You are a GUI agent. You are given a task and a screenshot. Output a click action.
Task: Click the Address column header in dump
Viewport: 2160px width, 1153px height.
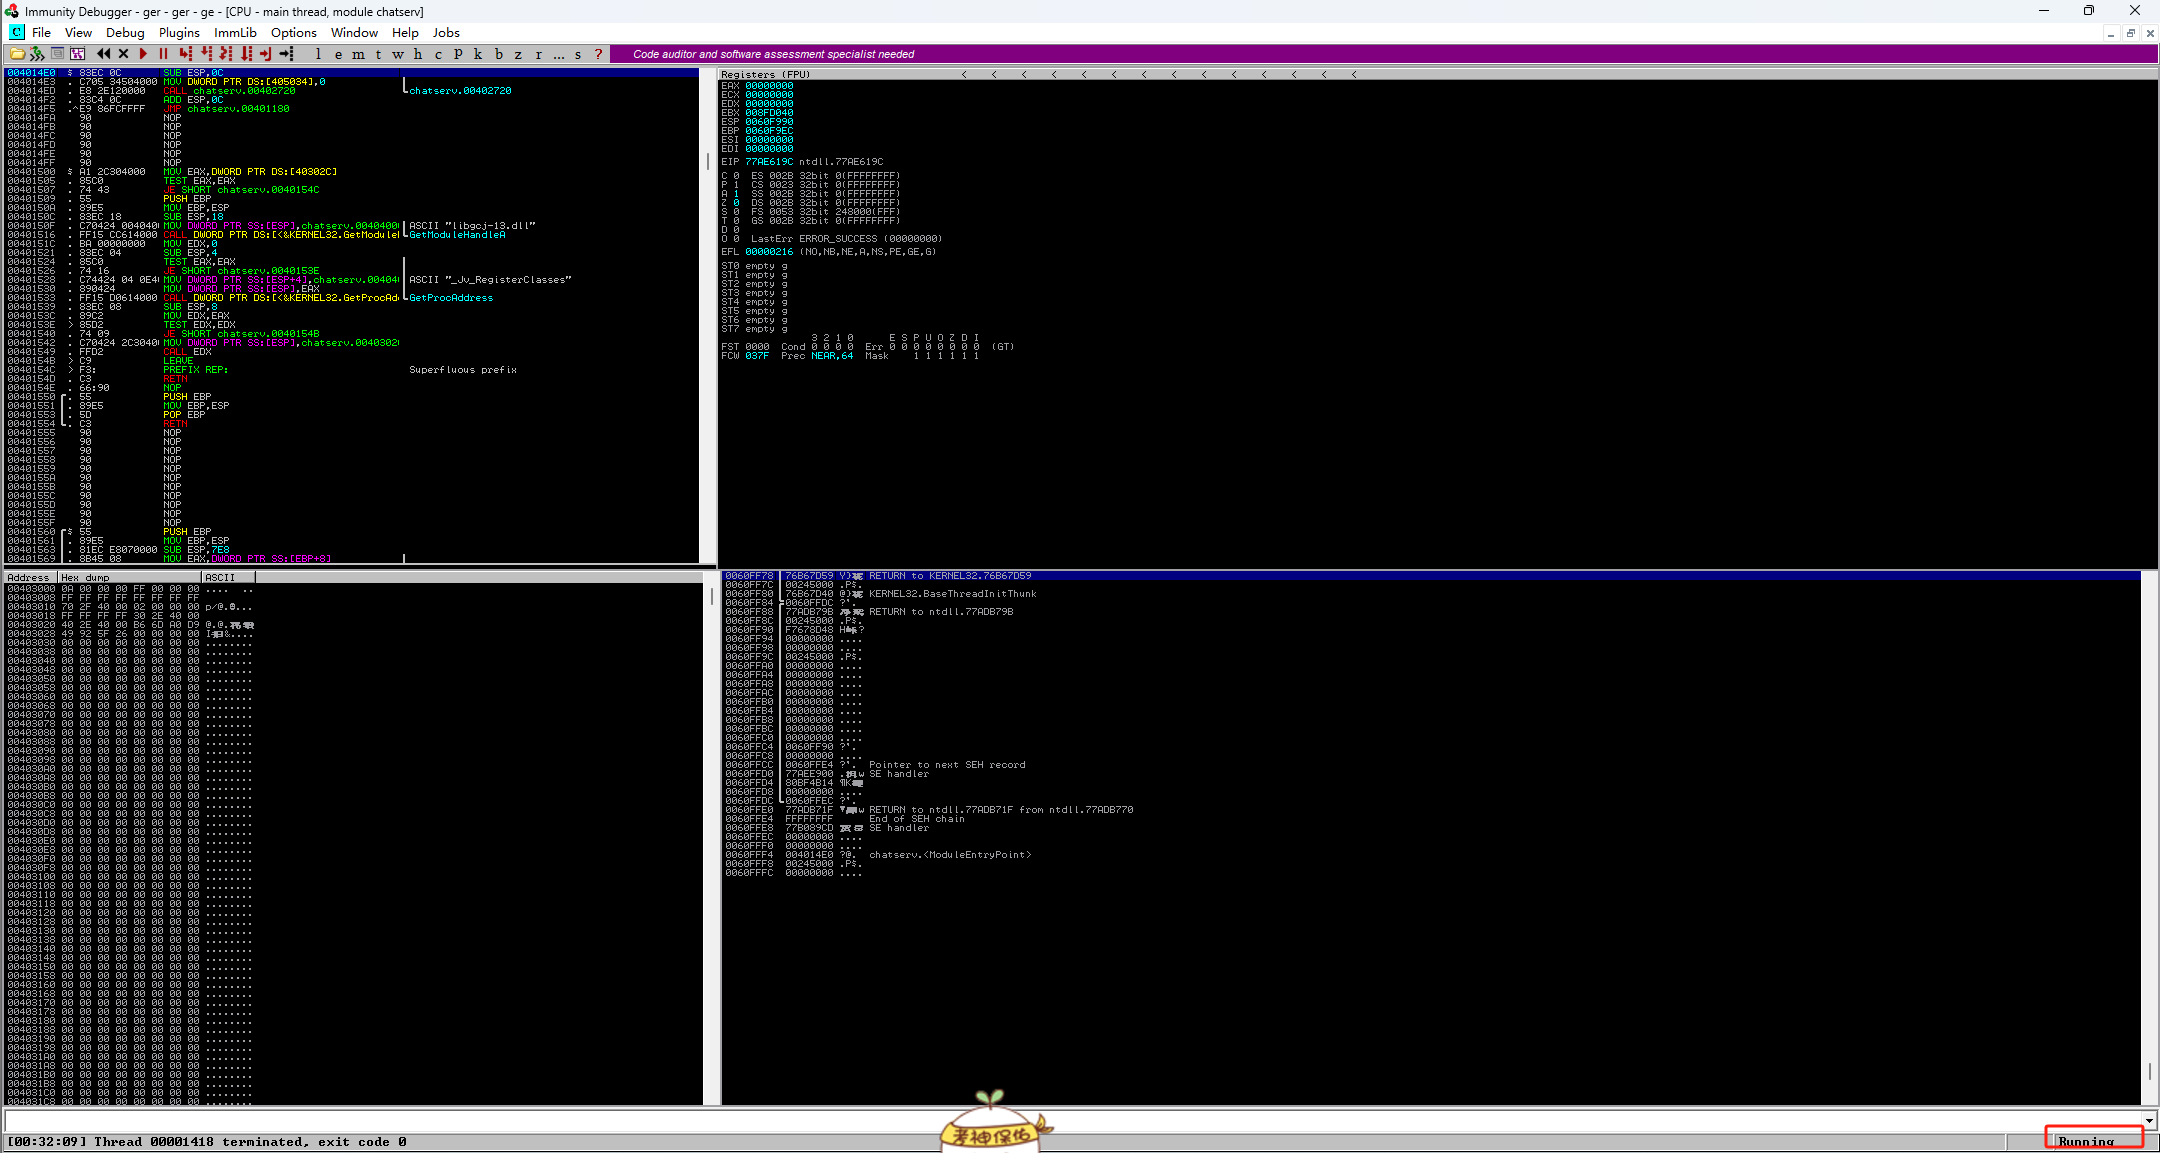[x=30, y=577]
